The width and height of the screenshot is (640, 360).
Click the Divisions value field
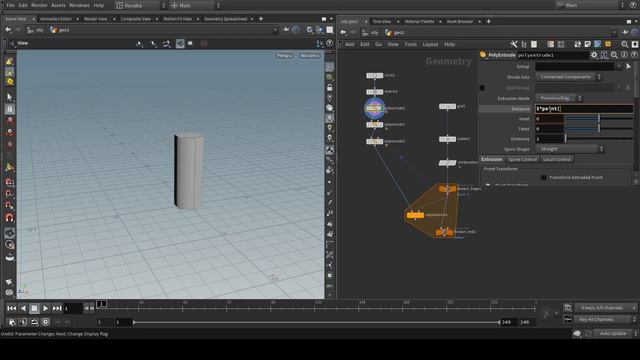(x=549, y=139)
